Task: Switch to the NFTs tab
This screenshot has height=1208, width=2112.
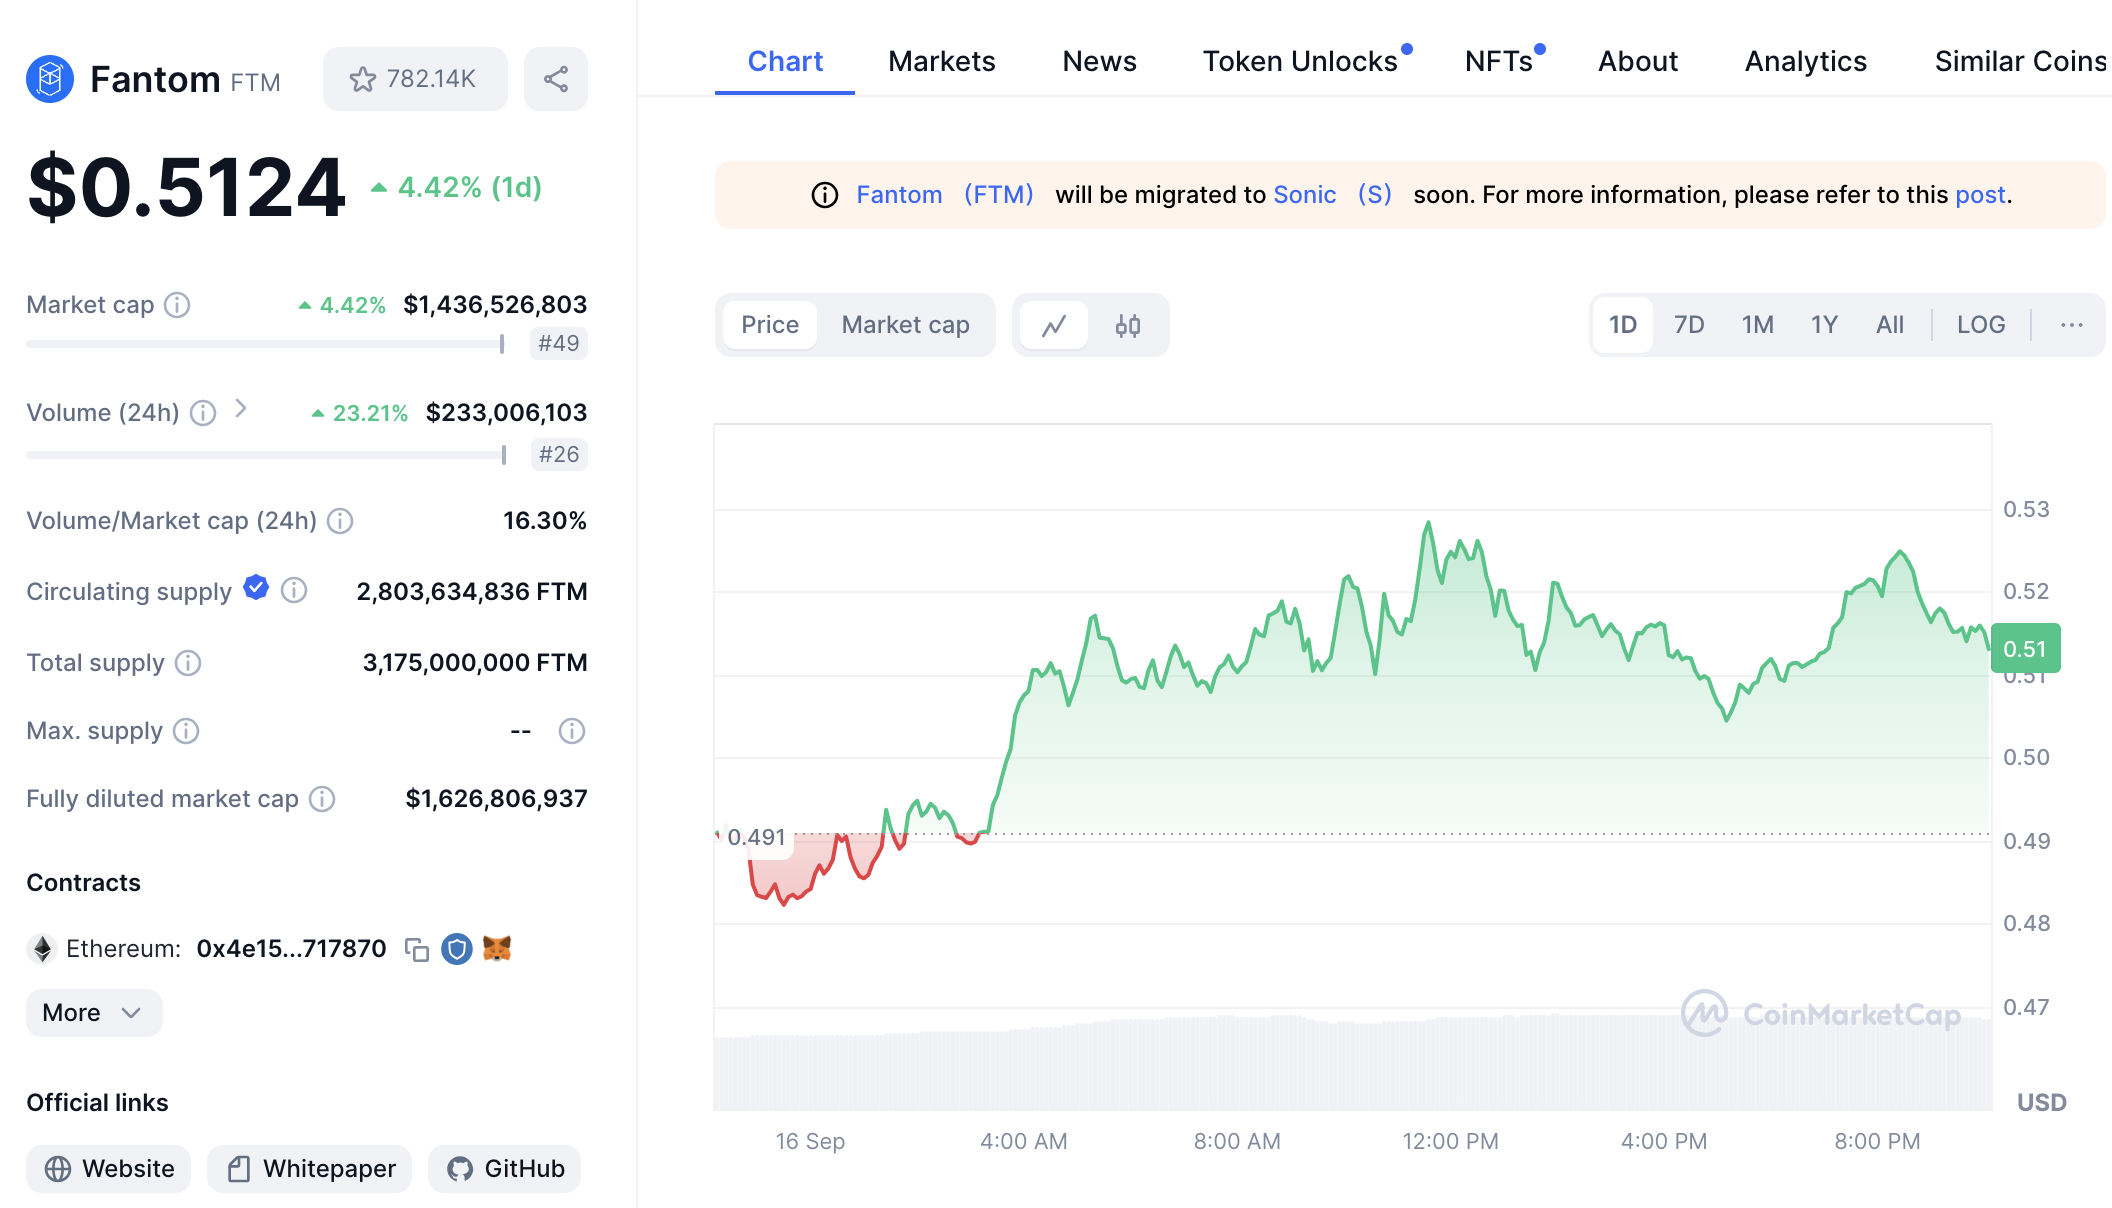Action: pos(1498,61)
